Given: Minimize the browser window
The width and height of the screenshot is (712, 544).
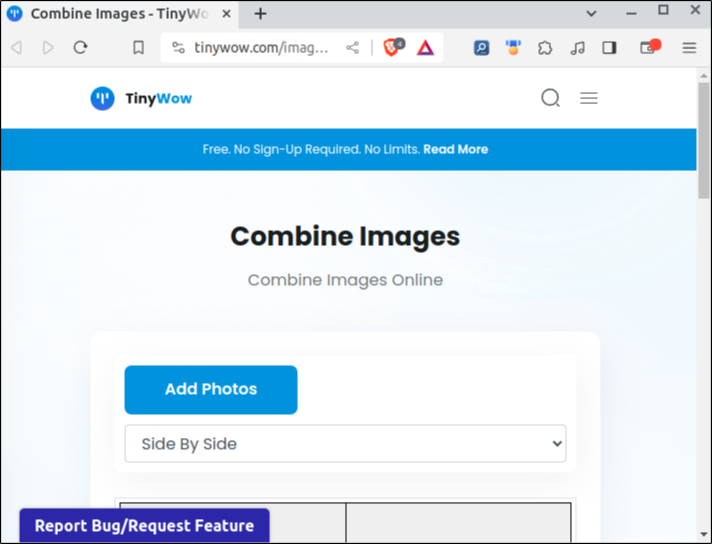Looking at the screenshot, I should coord(631,14).
